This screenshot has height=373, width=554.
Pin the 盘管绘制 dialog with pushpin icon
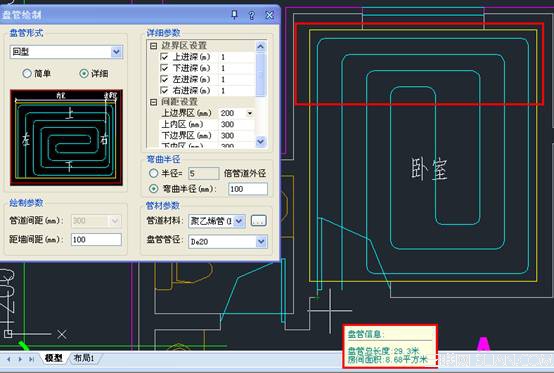234,15
